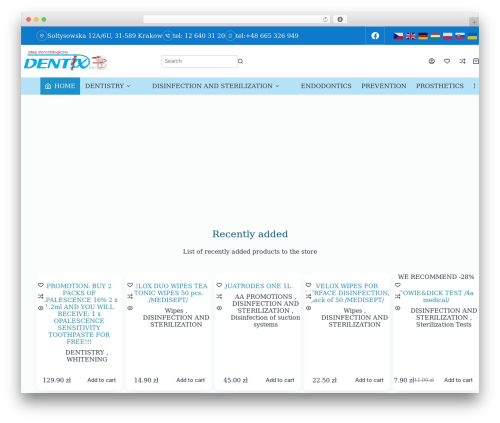Screen dimensions: 500x423
Task: Open the Endodontics menu item
Action: click(x=326, y=86)
